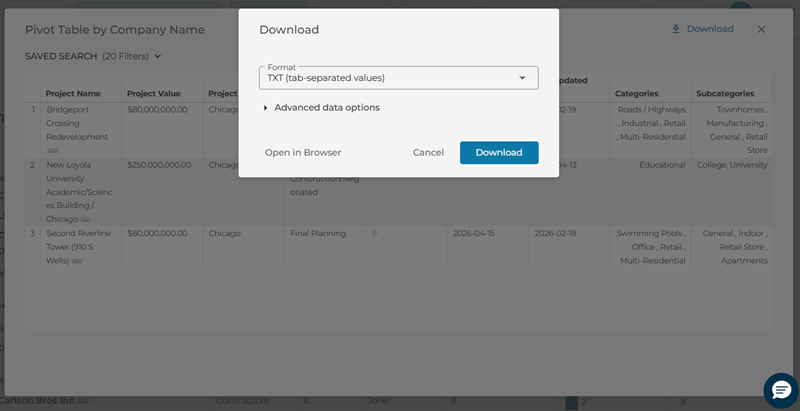The height and width of the screenshot is (411, 800).
Task: Open tag badge under Bridgeport Crossing Redevelopment
Action: pyautogui.click(x=53, y=150)
